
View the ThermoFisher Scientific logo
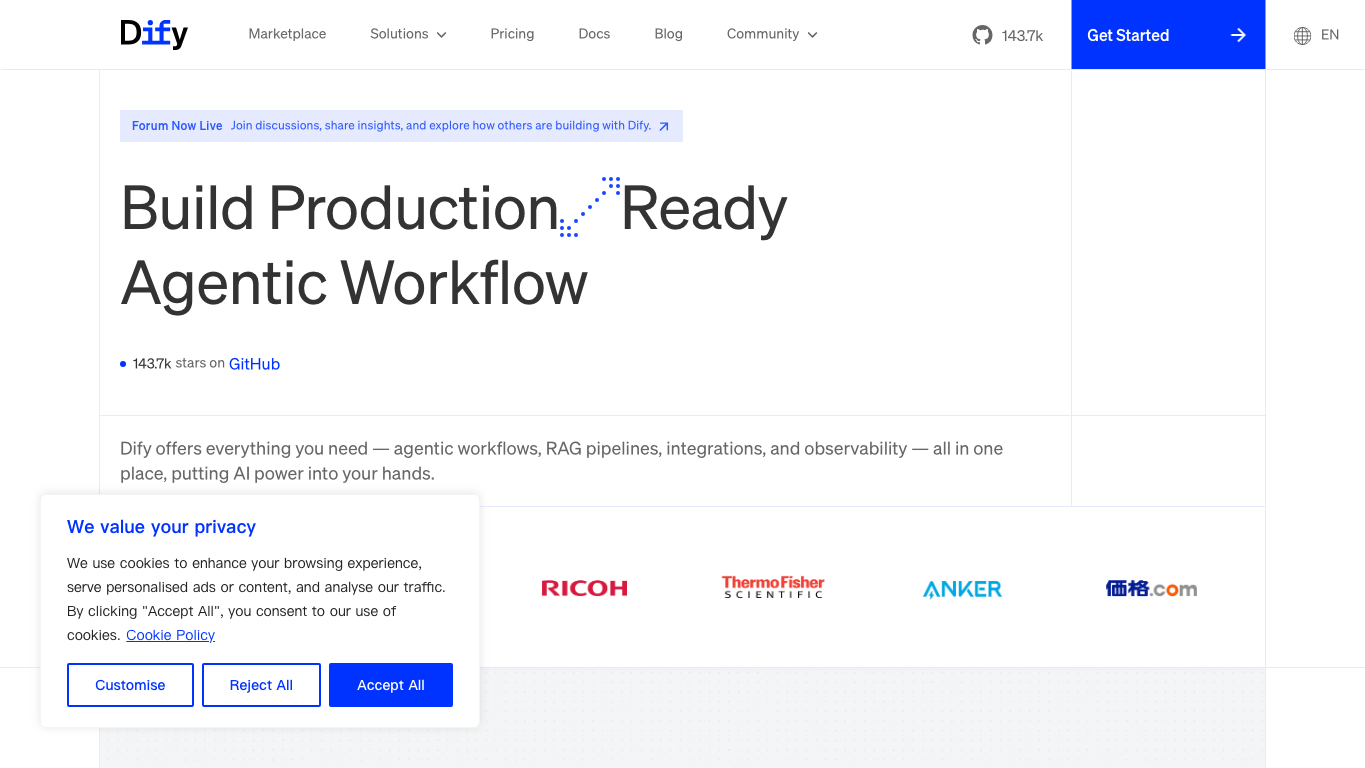click(x=773, y=587)
